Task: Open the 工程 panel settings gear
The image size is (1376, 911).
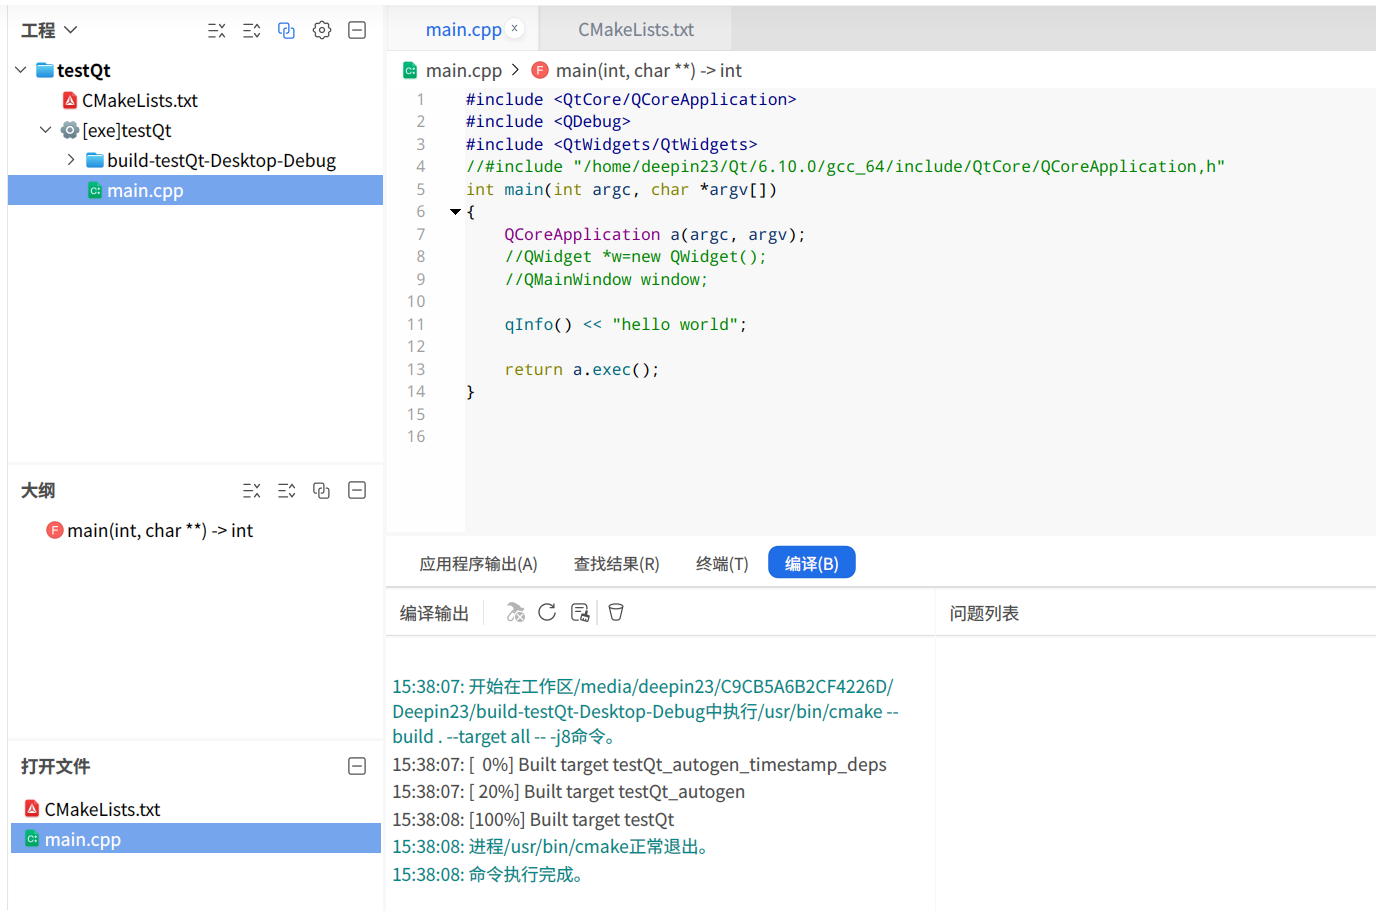Action: click(x=322, y=30)
